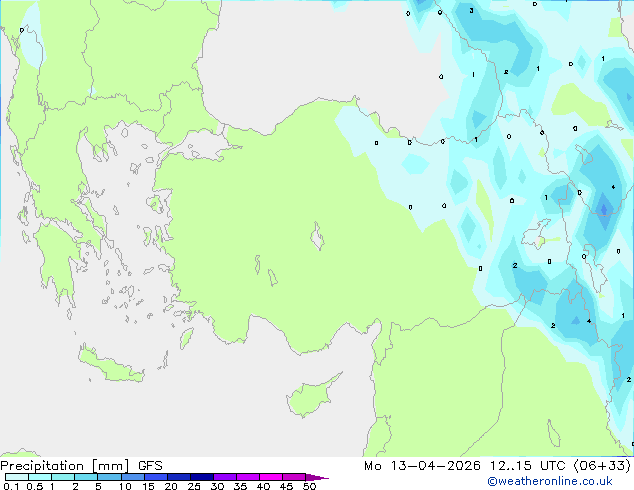Click the 45–50 mm legend swatch
Viewport: 634px width, 490px height.
(294, 477)
